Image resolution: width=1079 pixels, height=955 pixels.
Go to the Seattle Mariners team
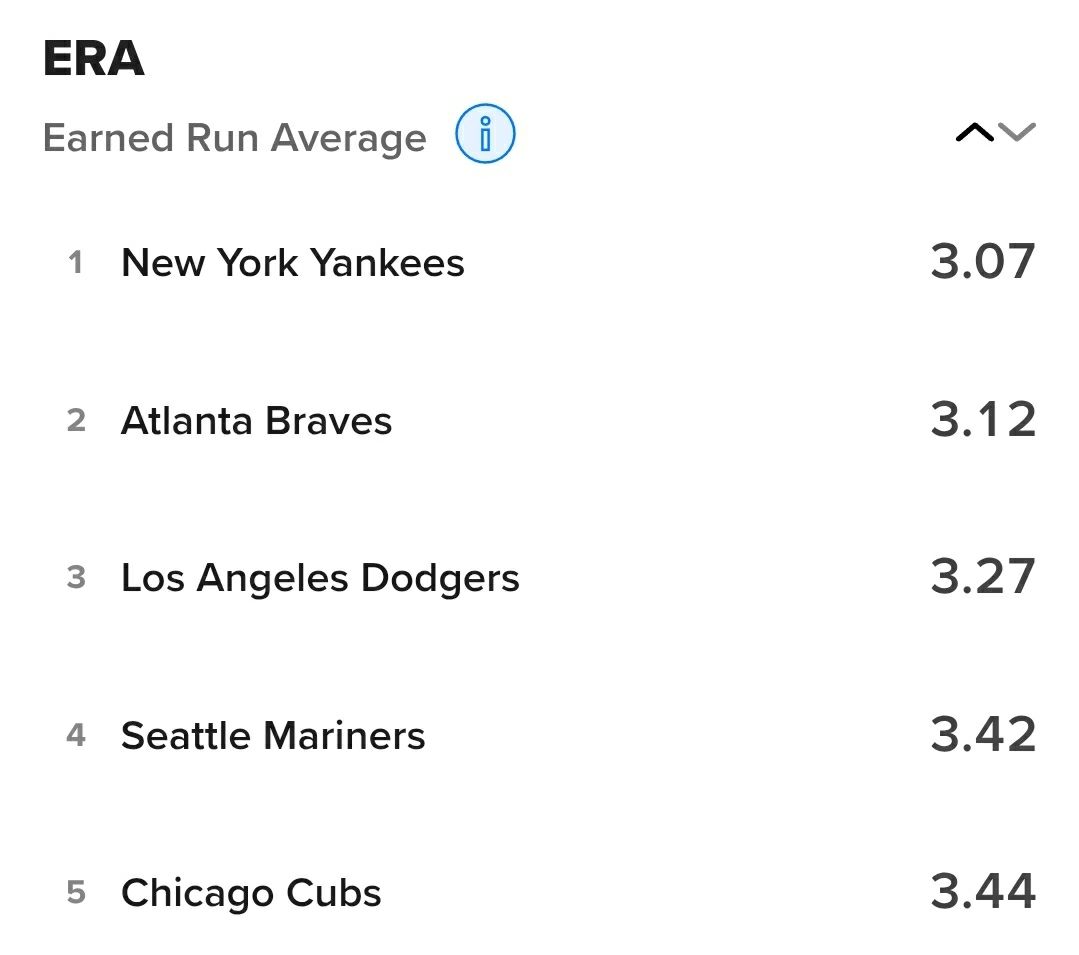[273, 736]
